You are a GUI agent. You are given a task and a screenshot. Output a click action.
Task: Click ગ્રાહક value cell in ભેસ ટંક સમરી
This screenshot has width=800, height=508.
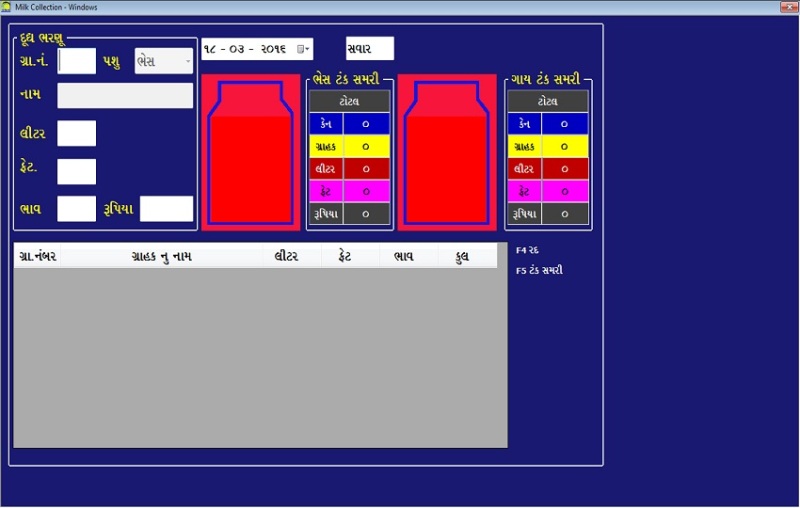coord(366,146)
